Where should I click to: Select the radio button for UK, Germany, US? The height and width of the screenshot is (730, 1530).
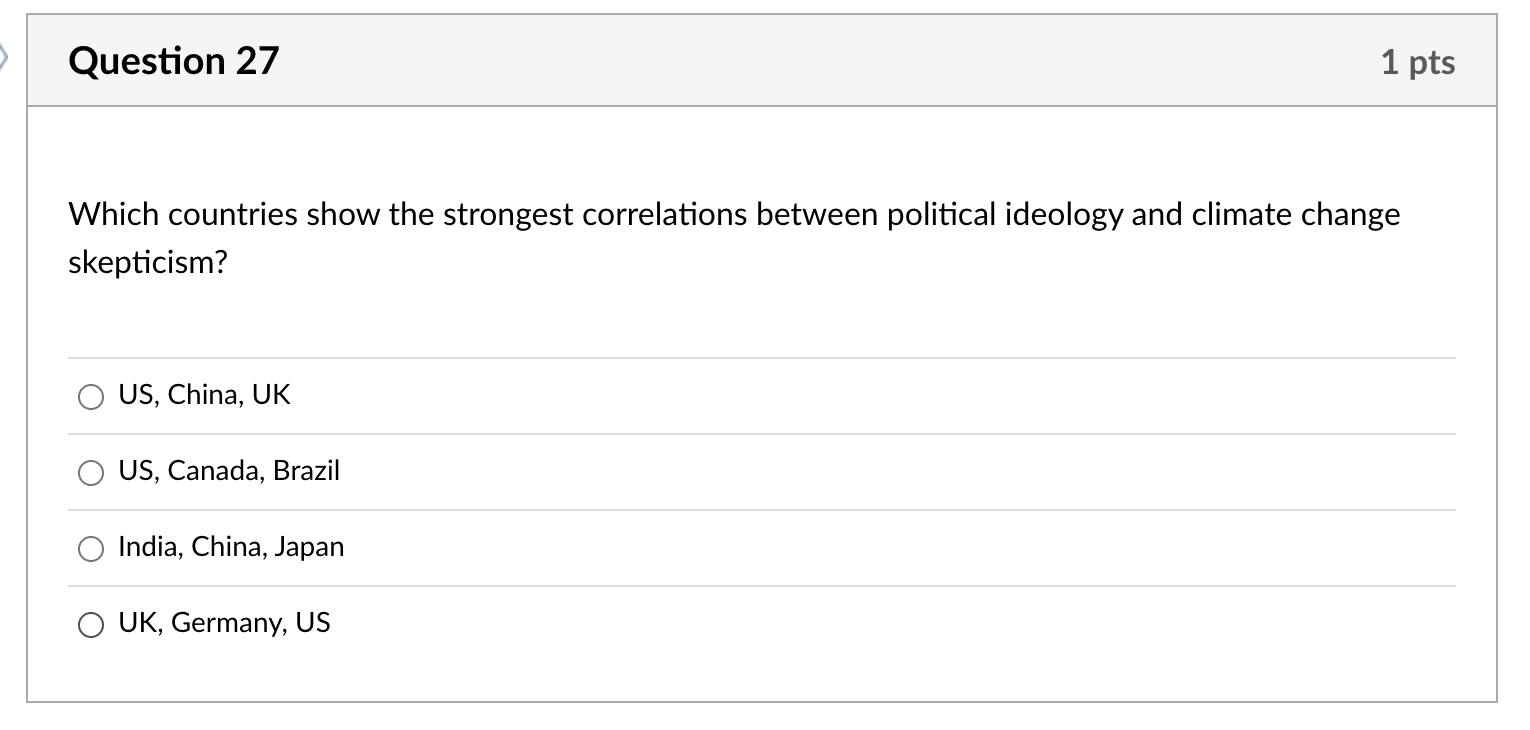tap(91, 624)
